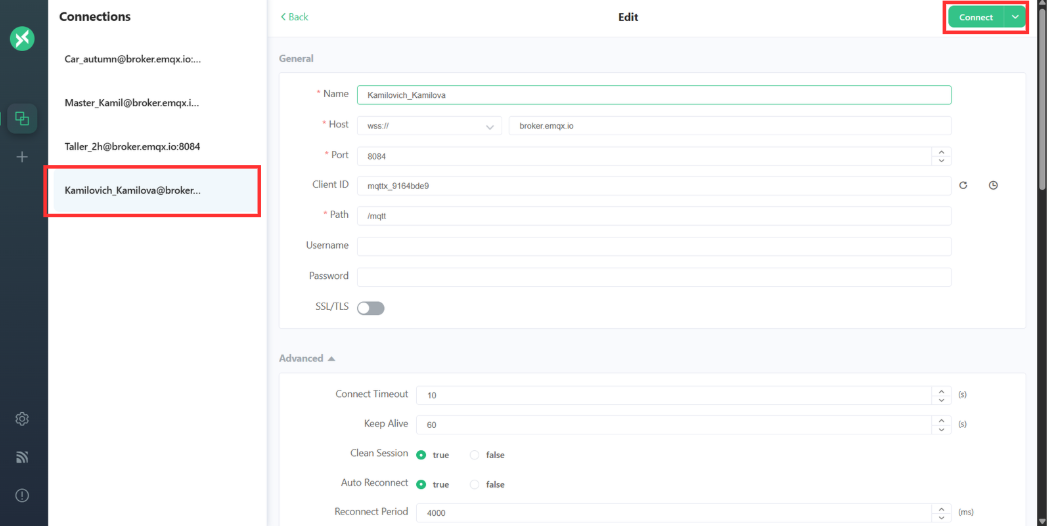Select Clean Session false

click(487, 455)
